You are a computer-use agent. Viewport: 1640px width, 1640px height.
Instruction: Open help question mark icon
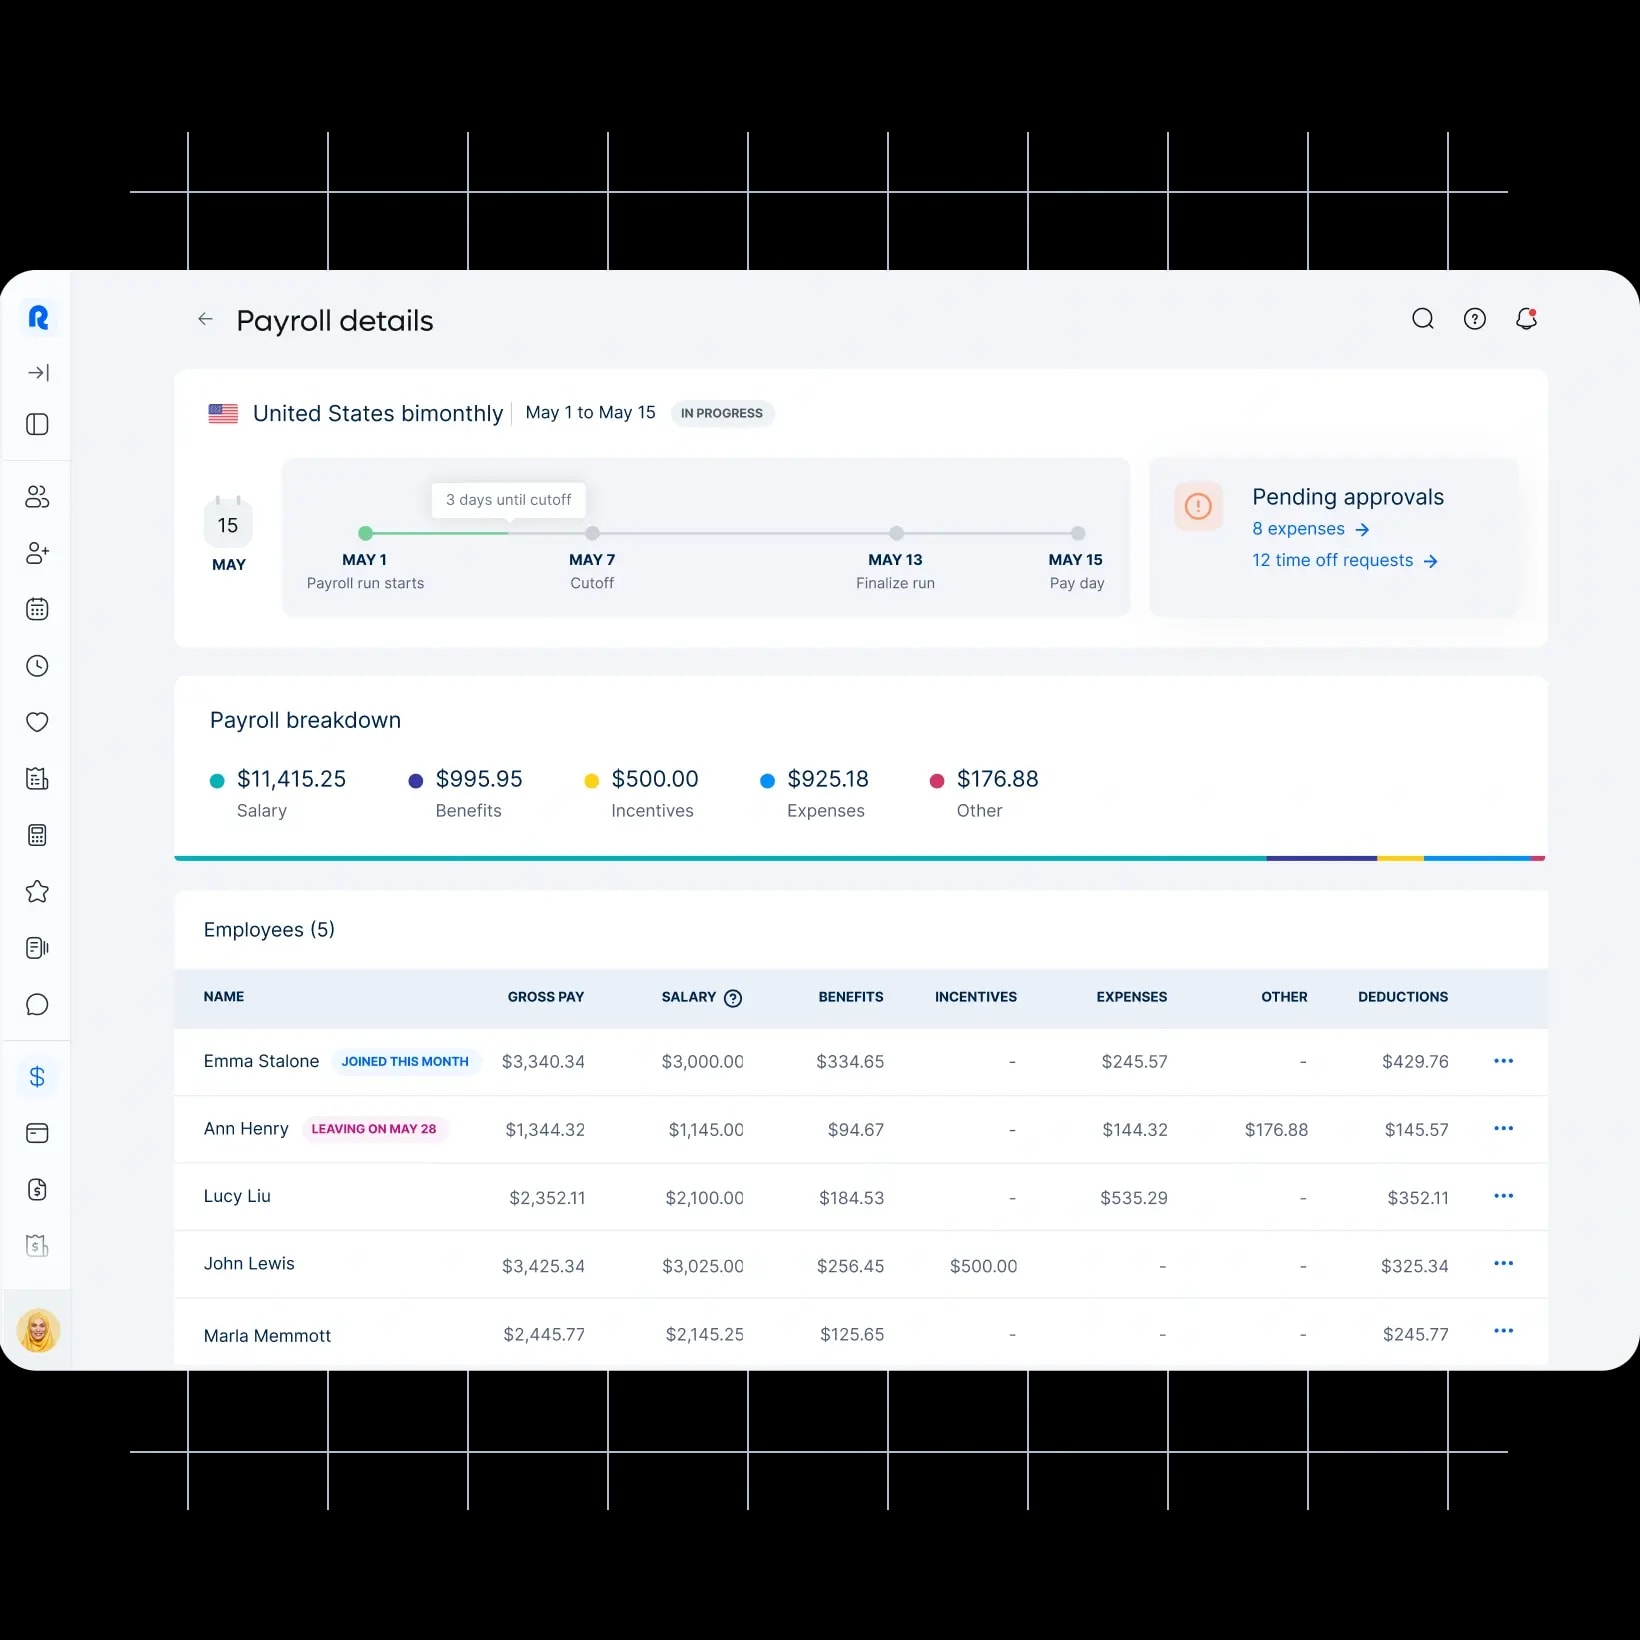pos(1475,319)
